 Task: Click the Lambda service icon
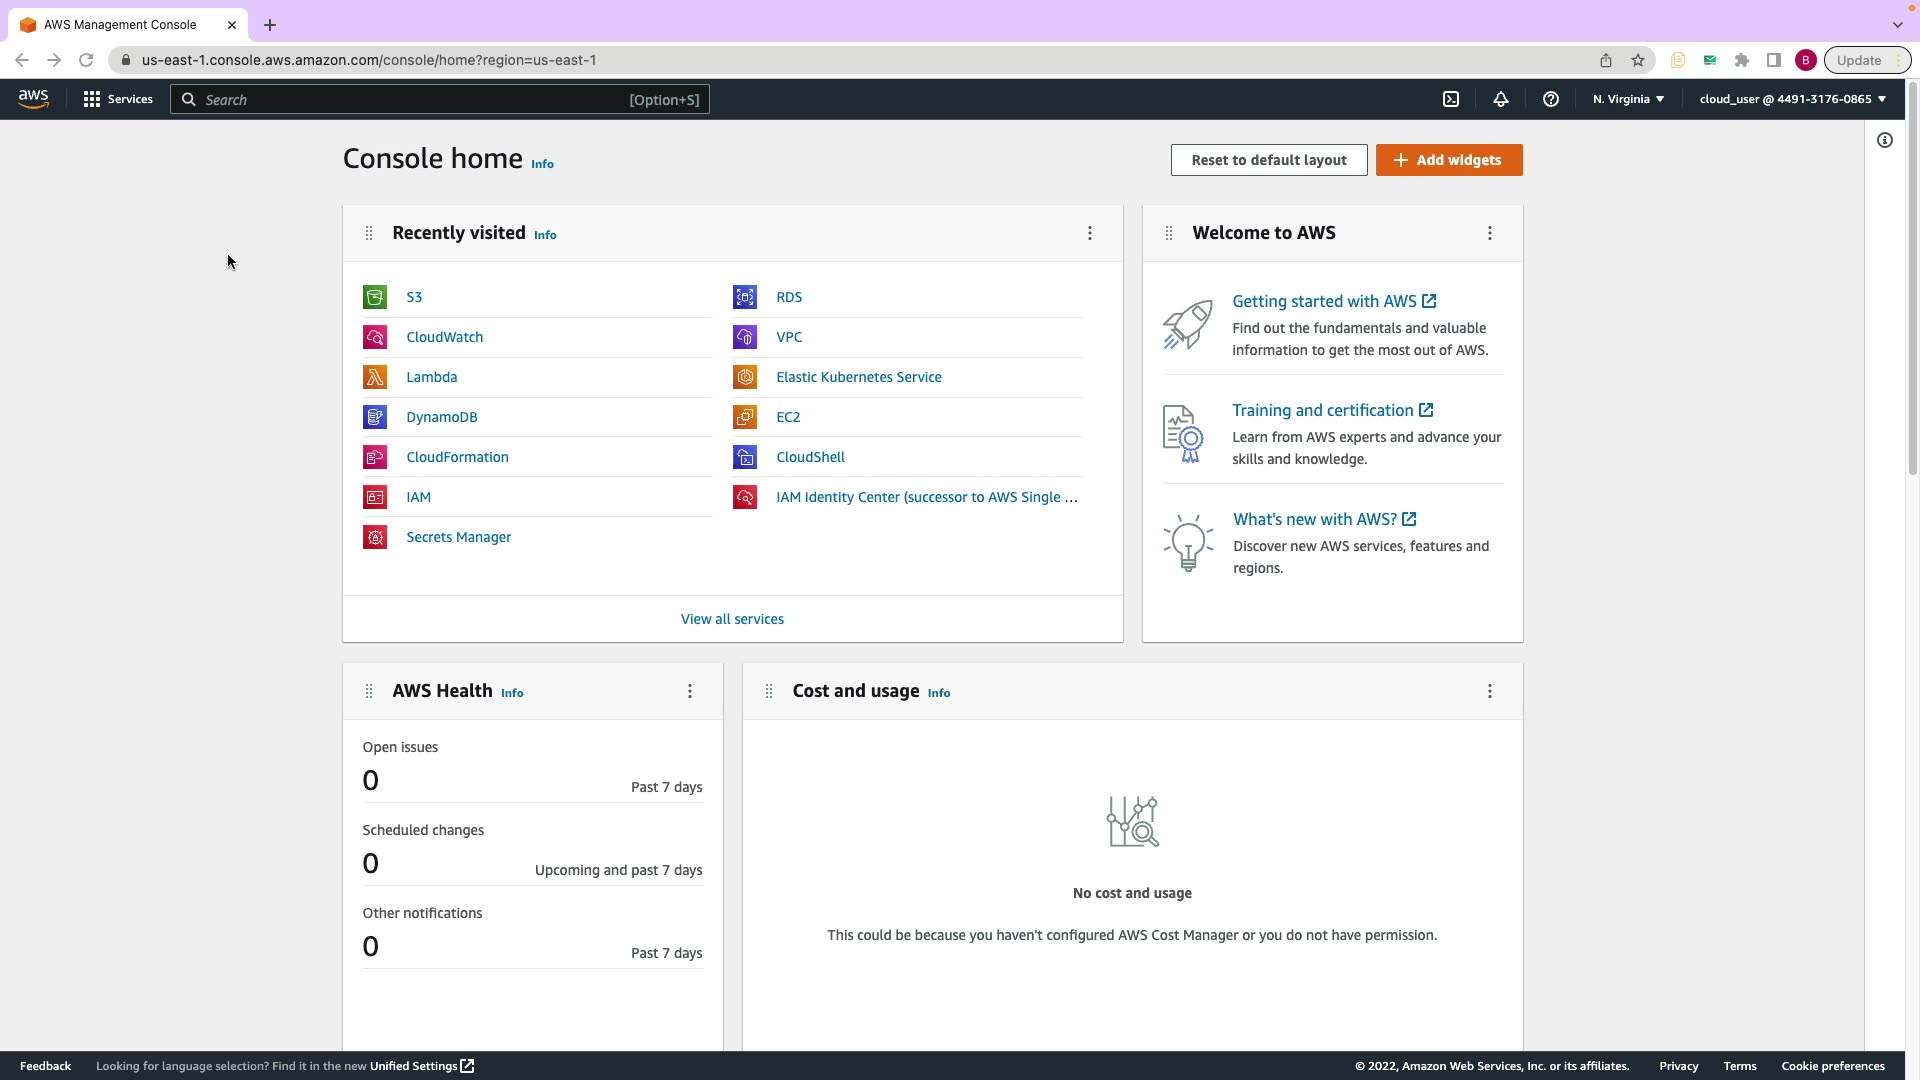coord(375,377)
